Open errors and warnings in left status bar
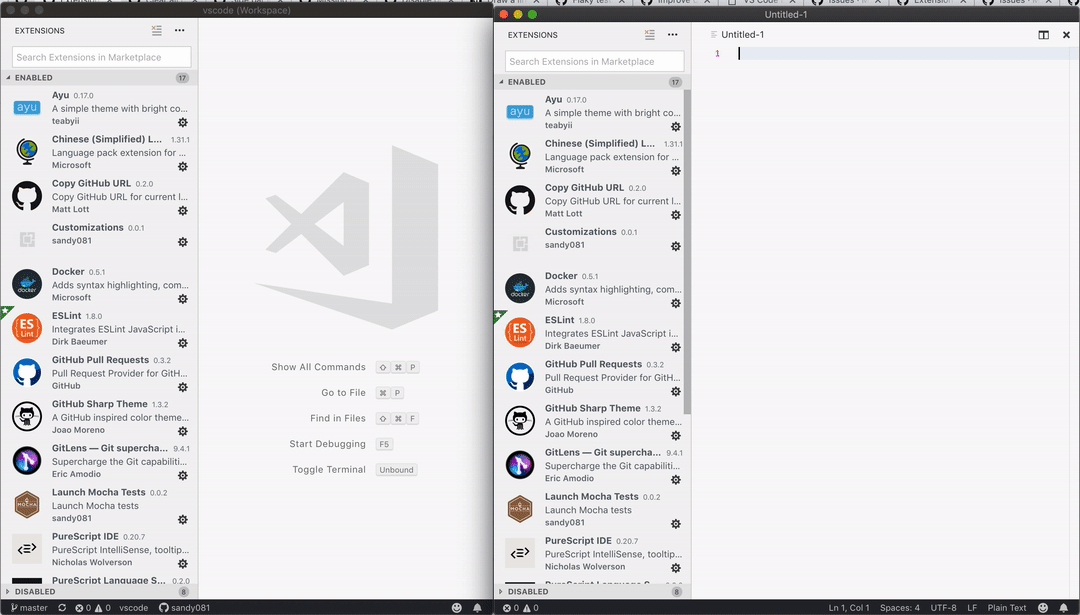 (92, 607)
